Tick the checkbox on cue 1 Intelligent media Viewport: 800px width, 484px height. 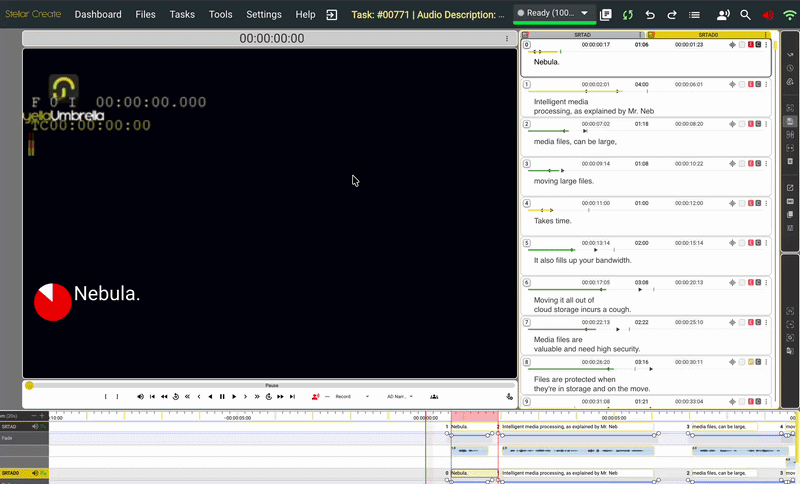(x=742, y=84)
